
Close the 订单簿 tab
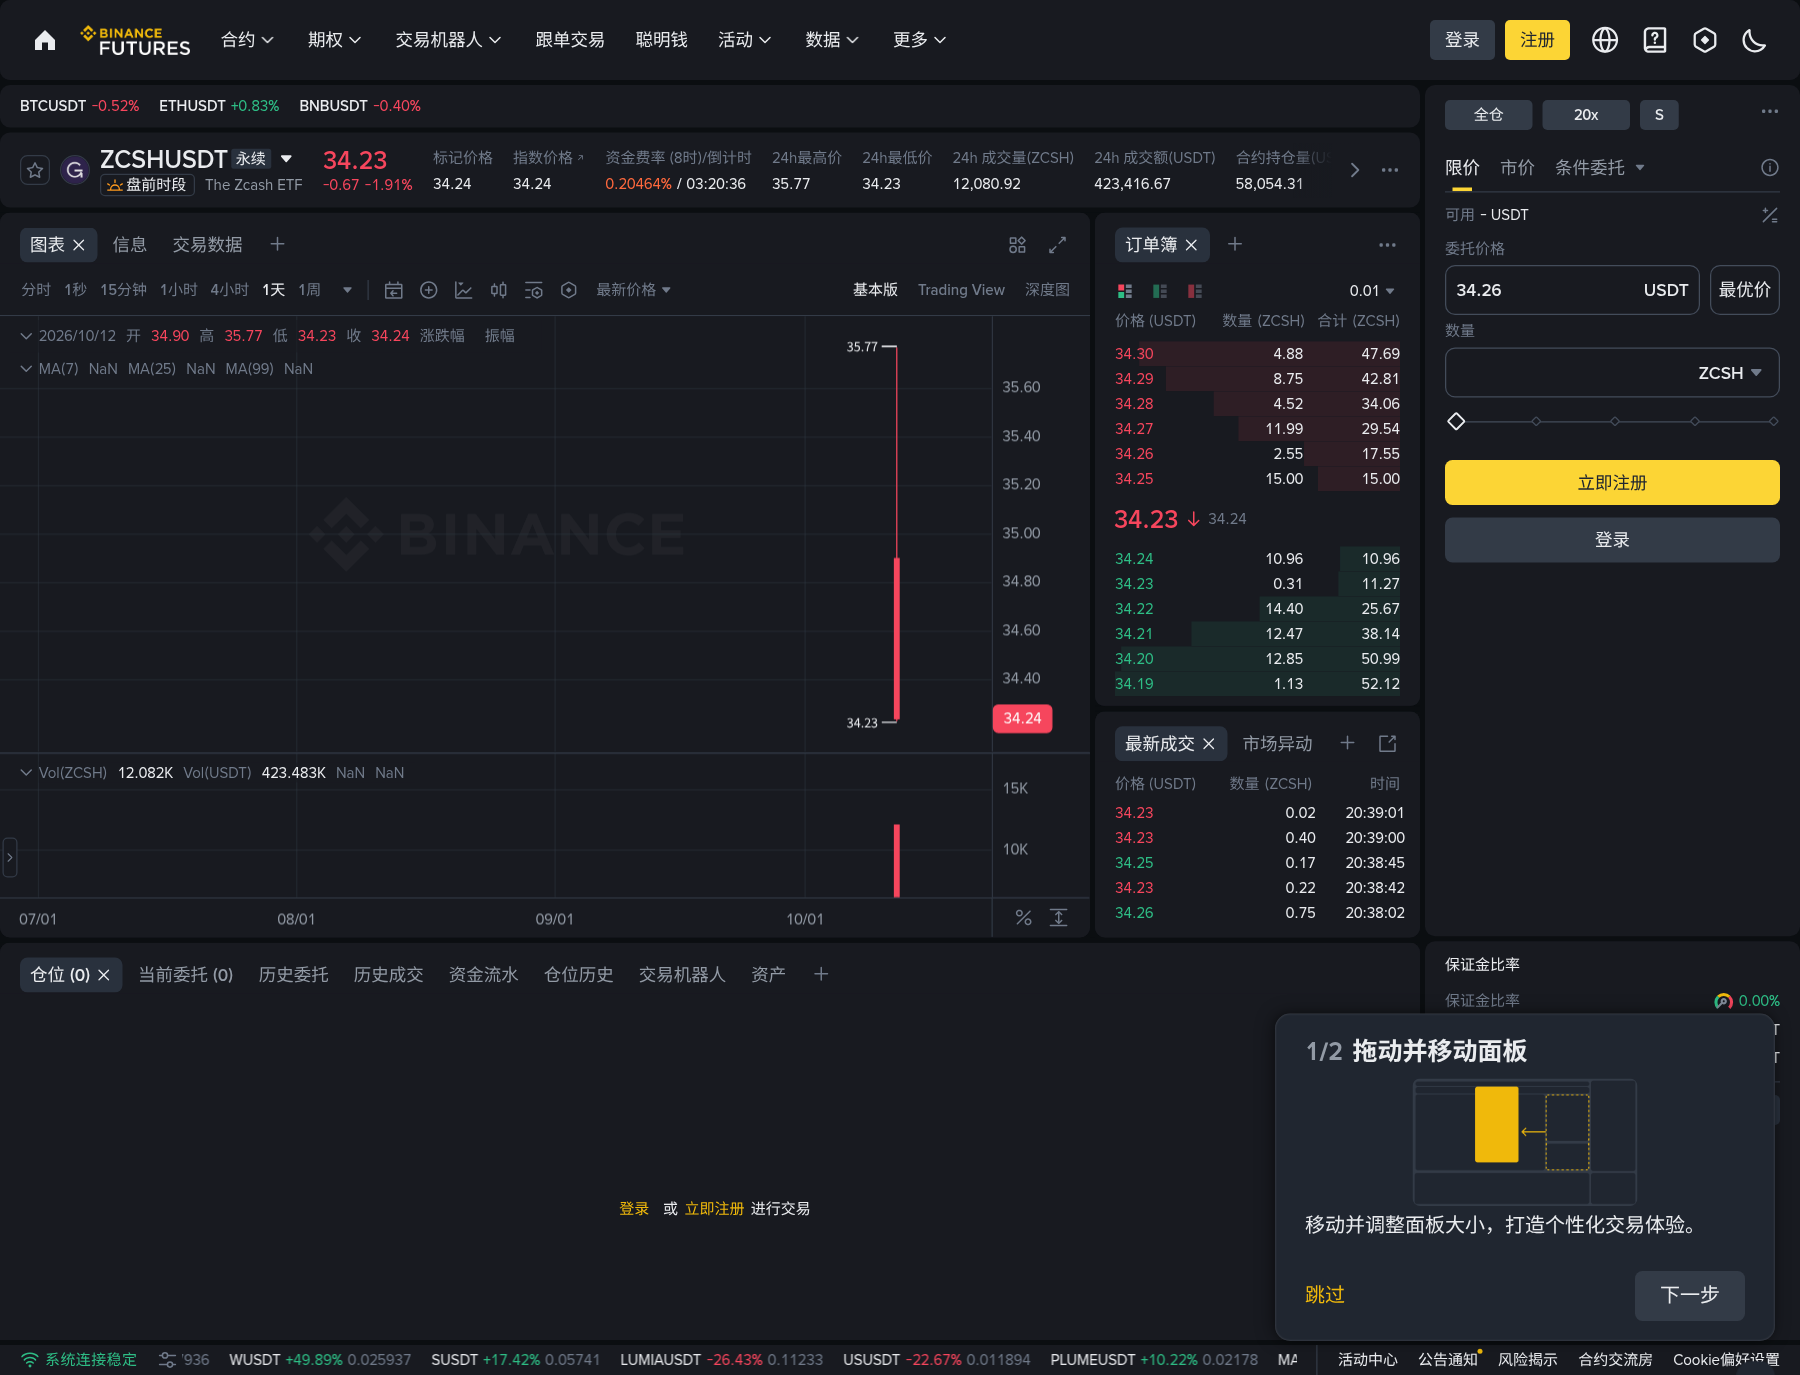click(x=1191, y=245)
